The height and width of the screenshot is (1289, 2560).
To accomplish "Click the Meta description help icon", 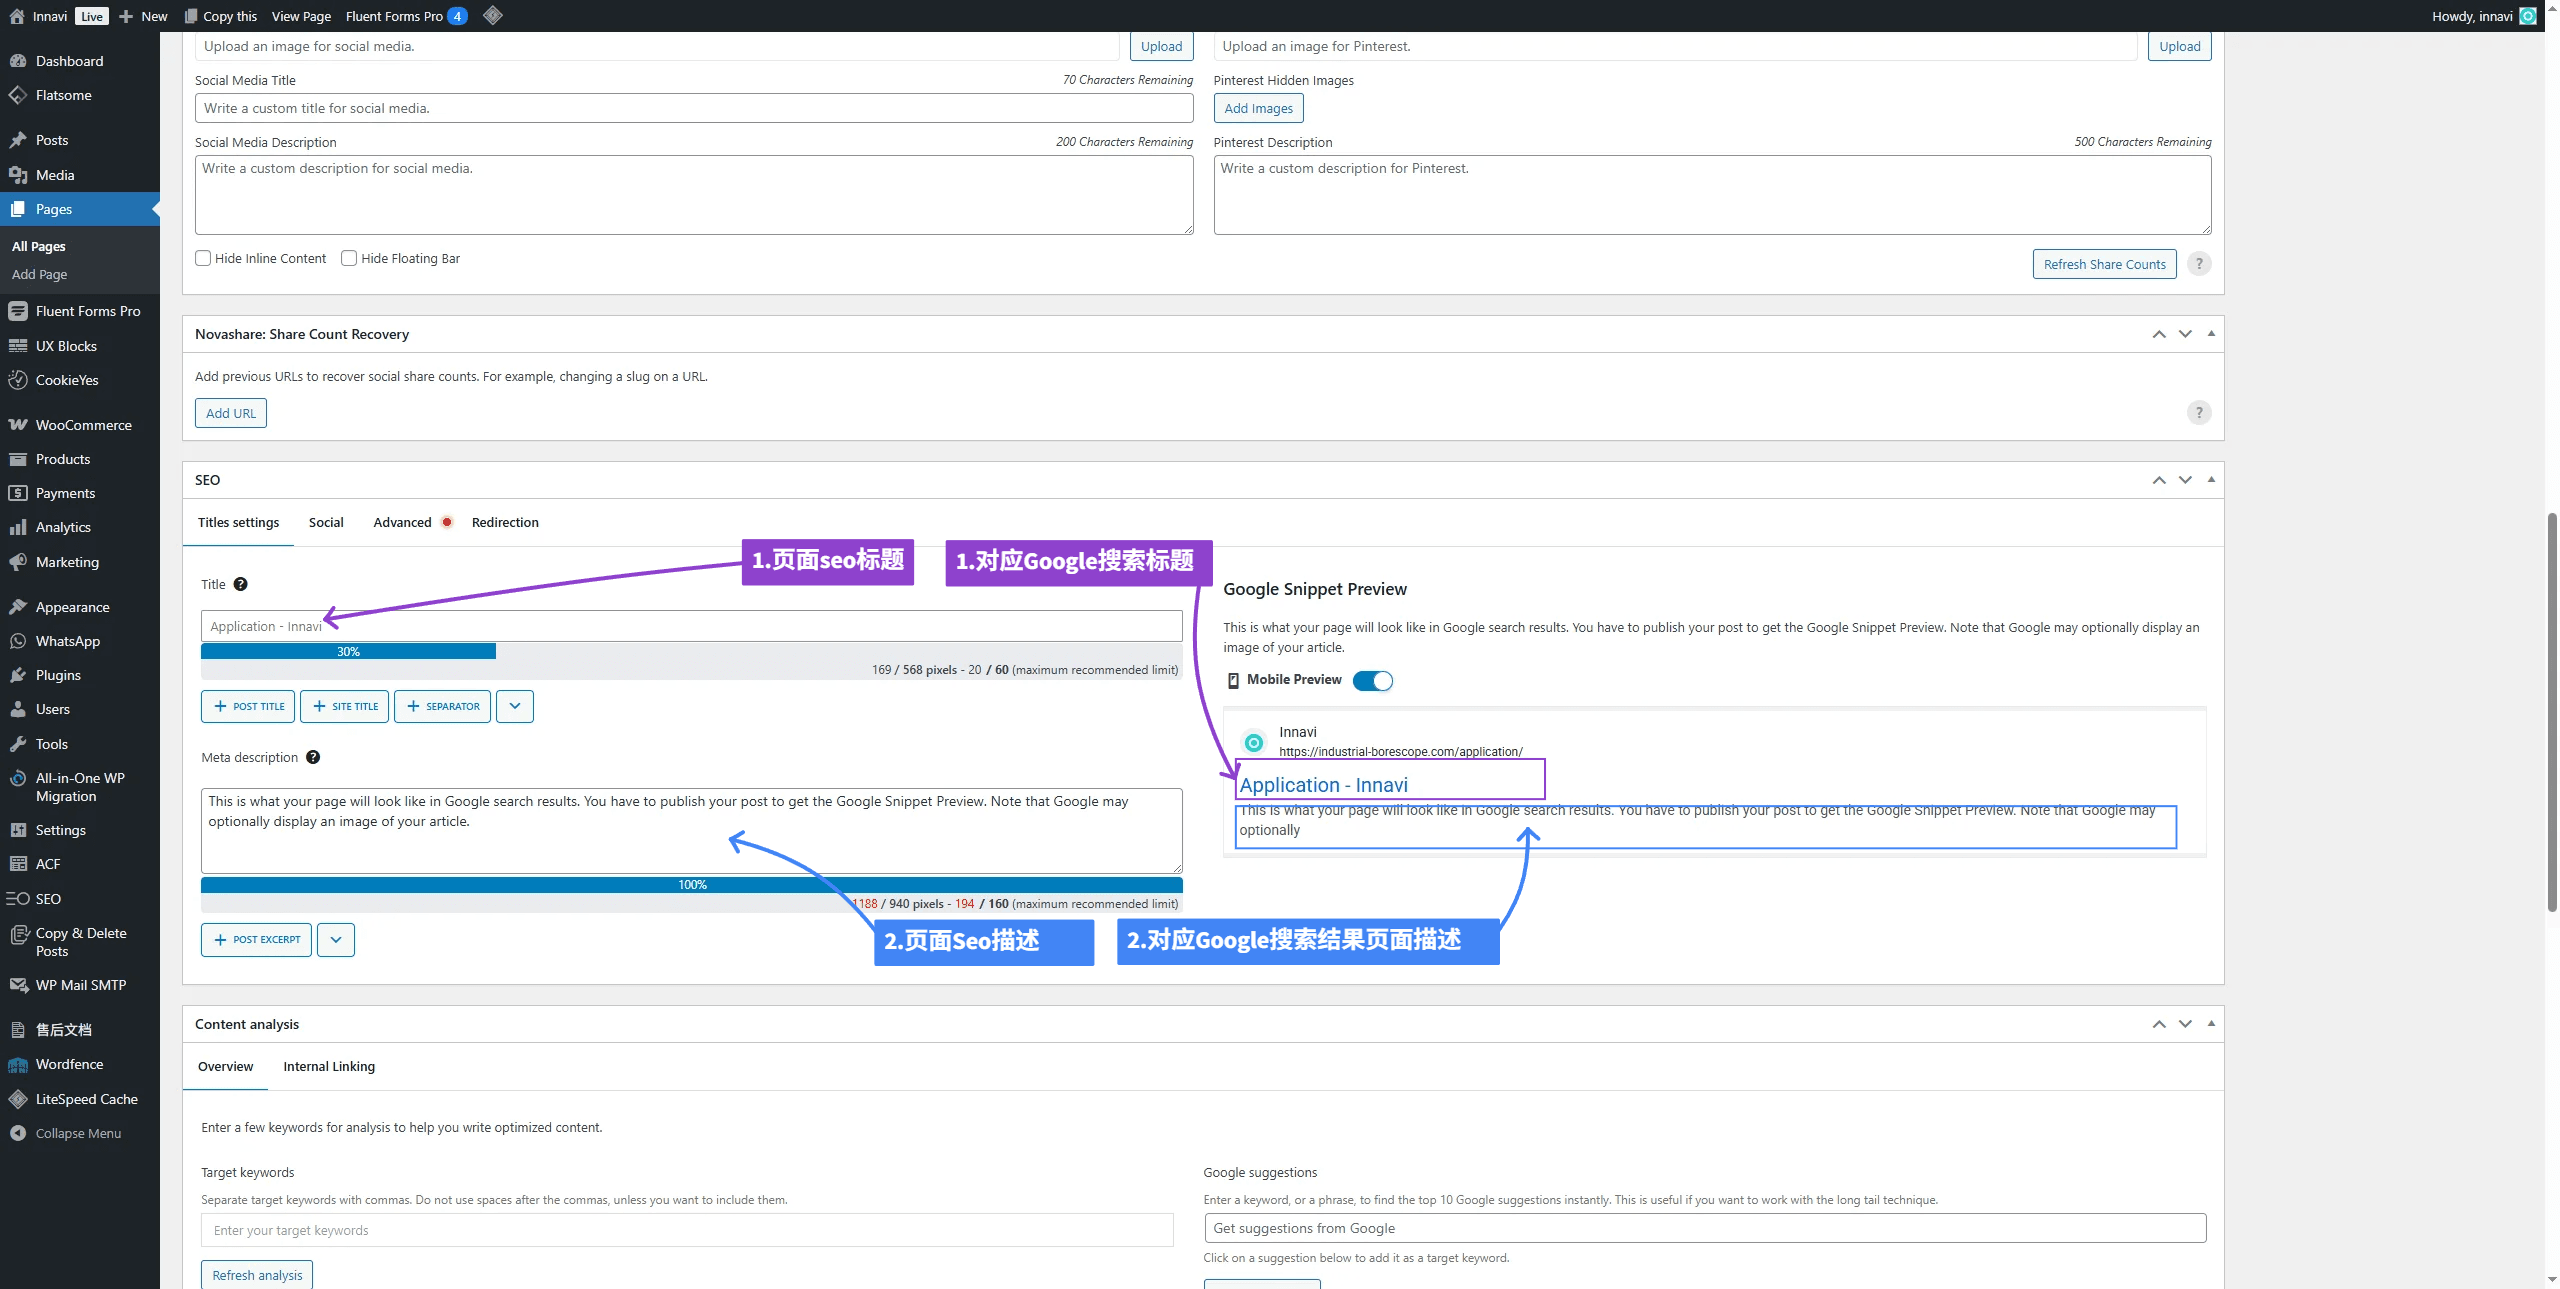I will coord(313,758).
